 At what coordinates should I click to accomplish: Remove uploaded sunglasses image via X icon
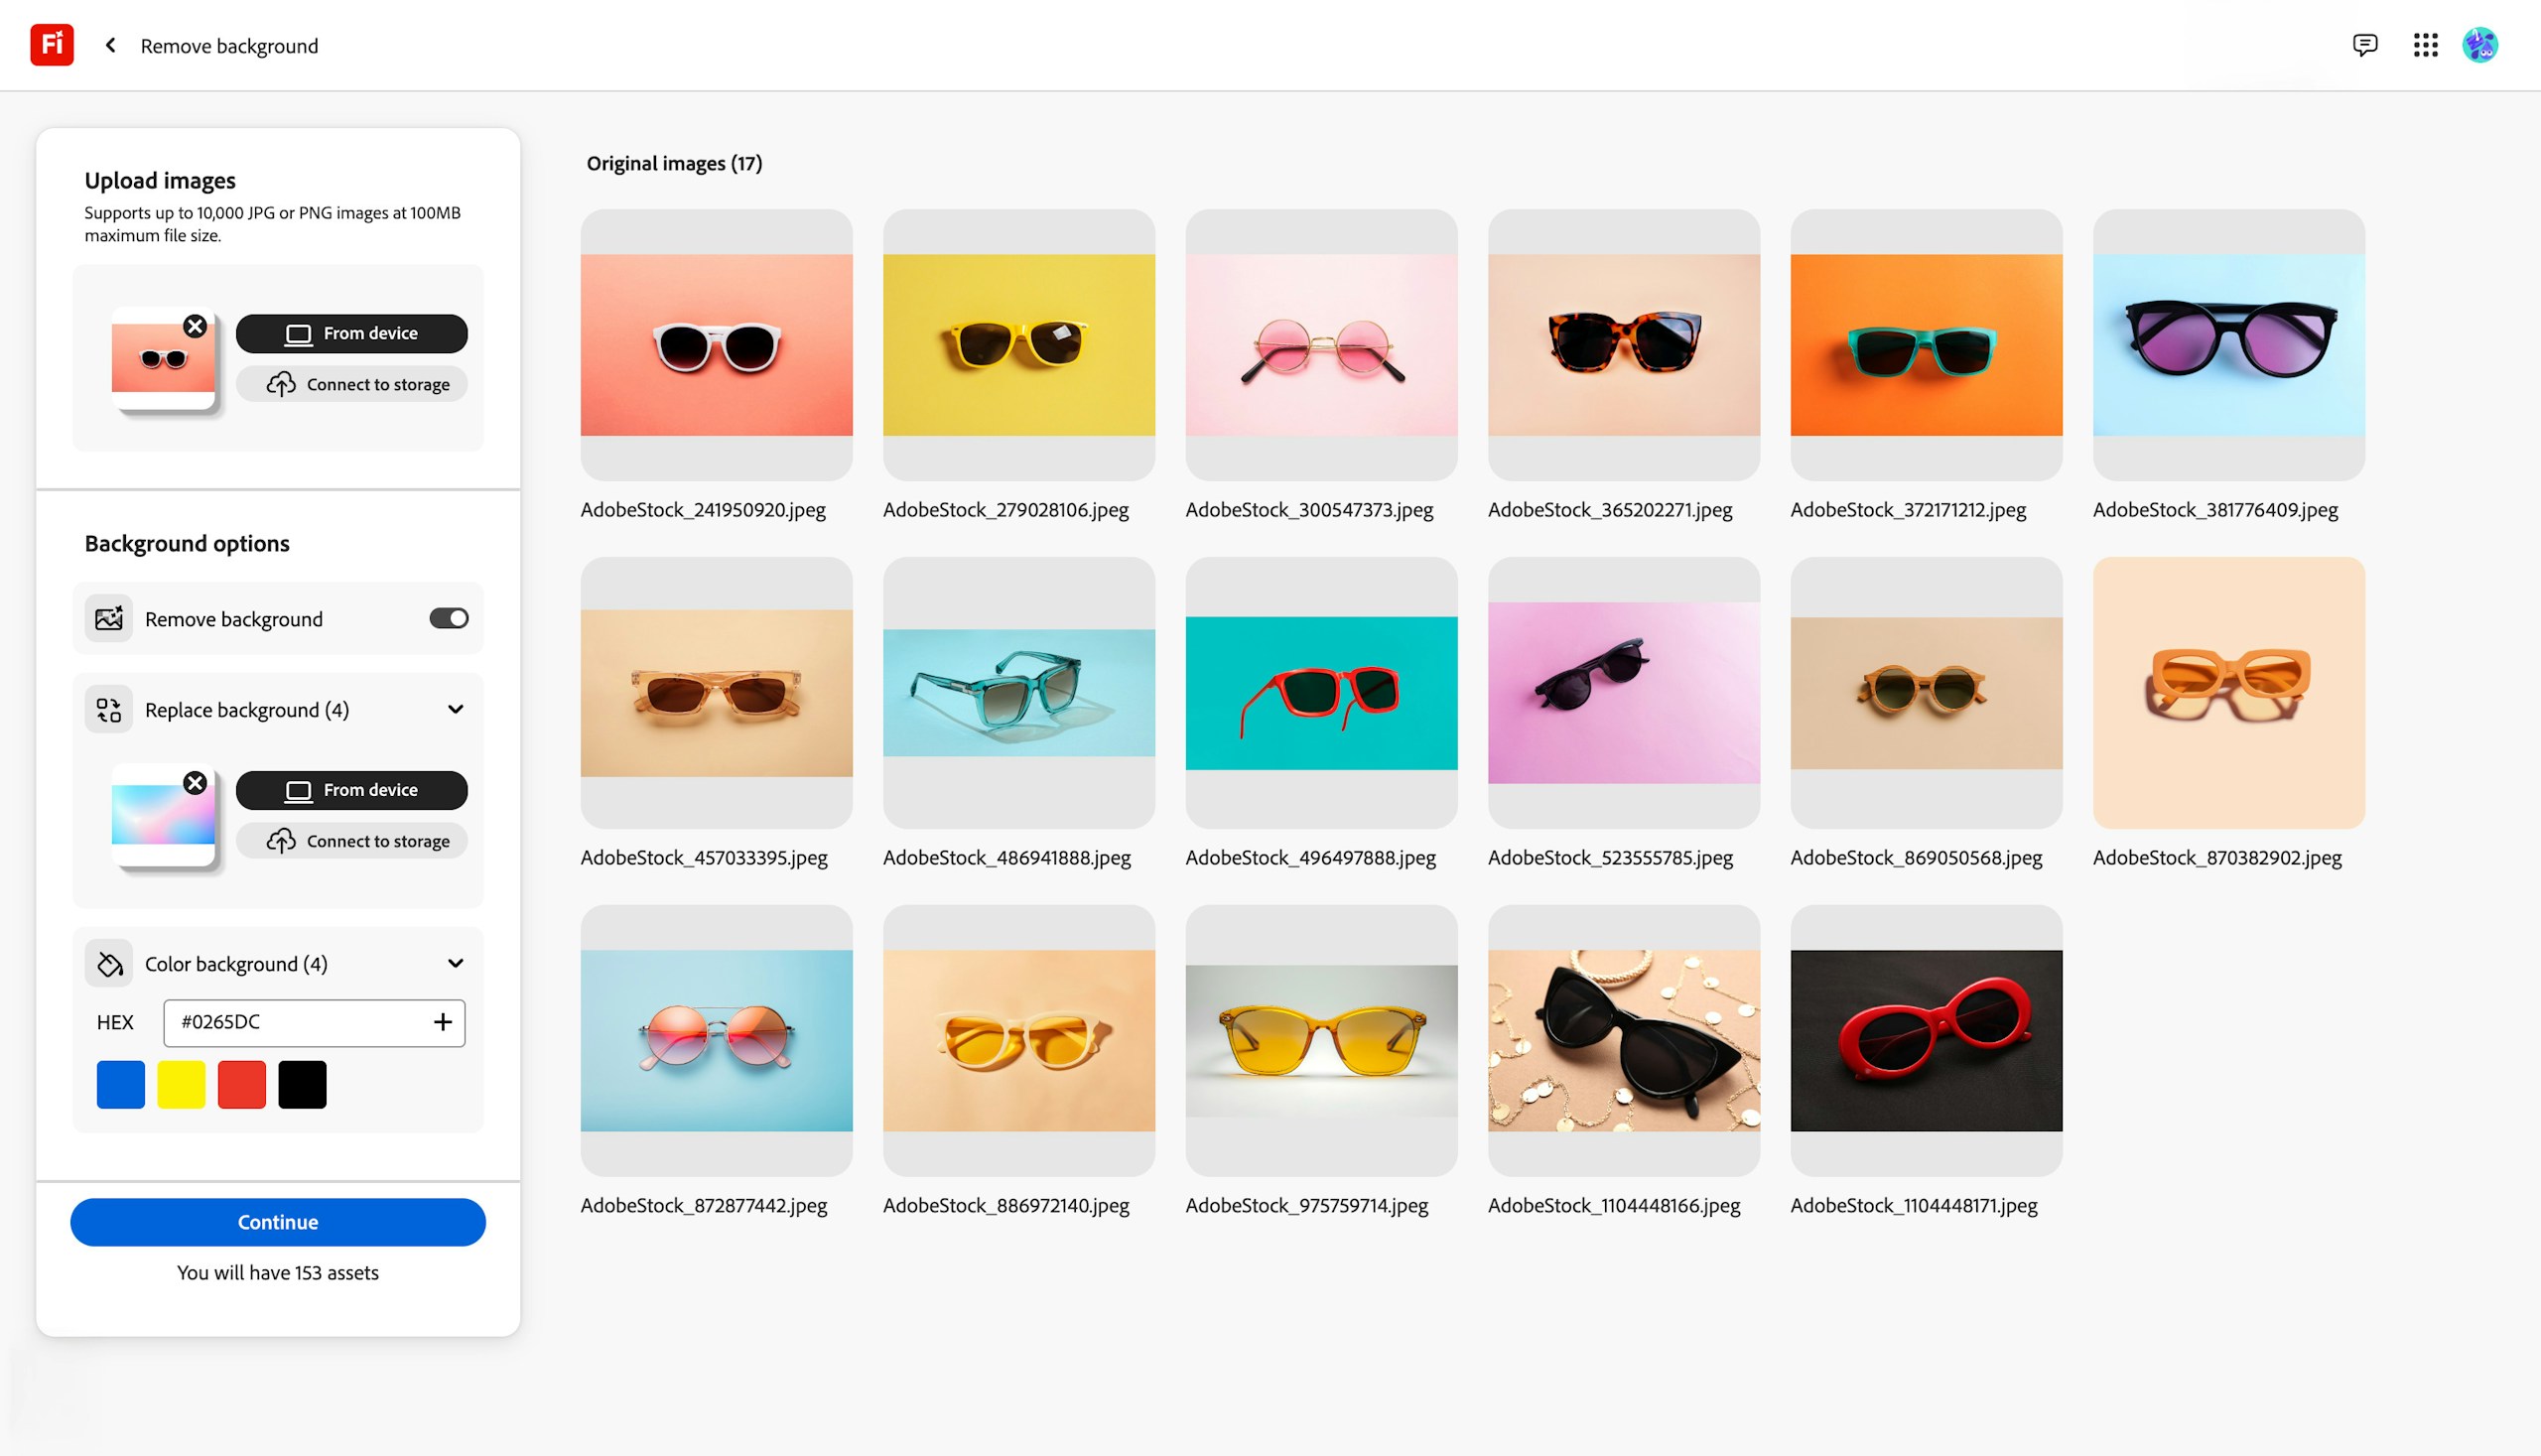tap(195, 326)
